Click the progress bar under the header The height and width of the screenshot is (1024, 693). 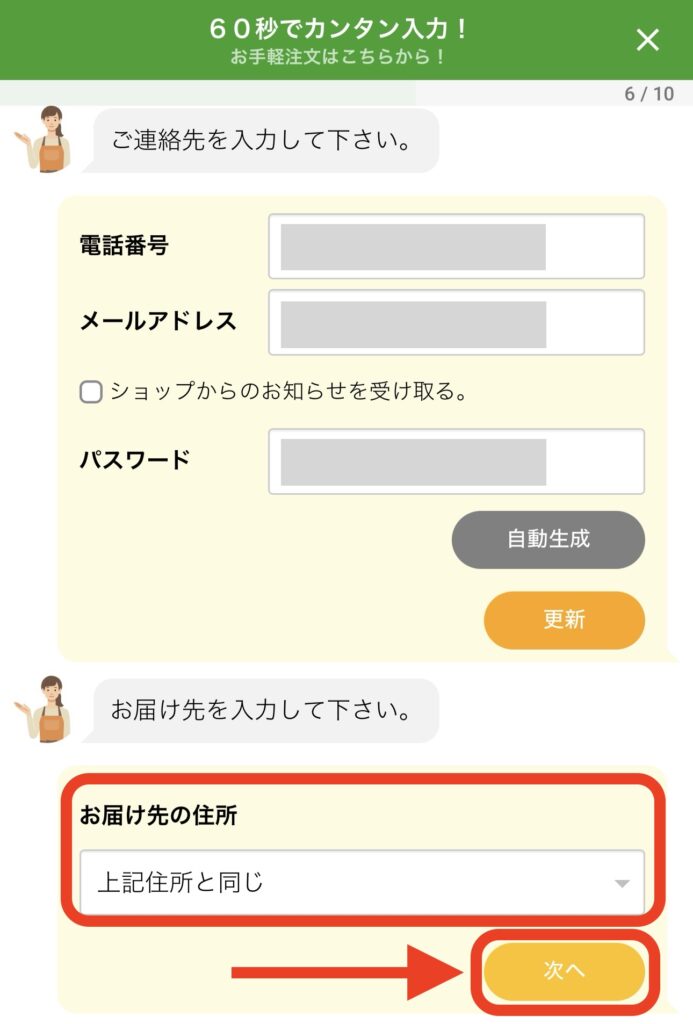(x=346, y=93)
